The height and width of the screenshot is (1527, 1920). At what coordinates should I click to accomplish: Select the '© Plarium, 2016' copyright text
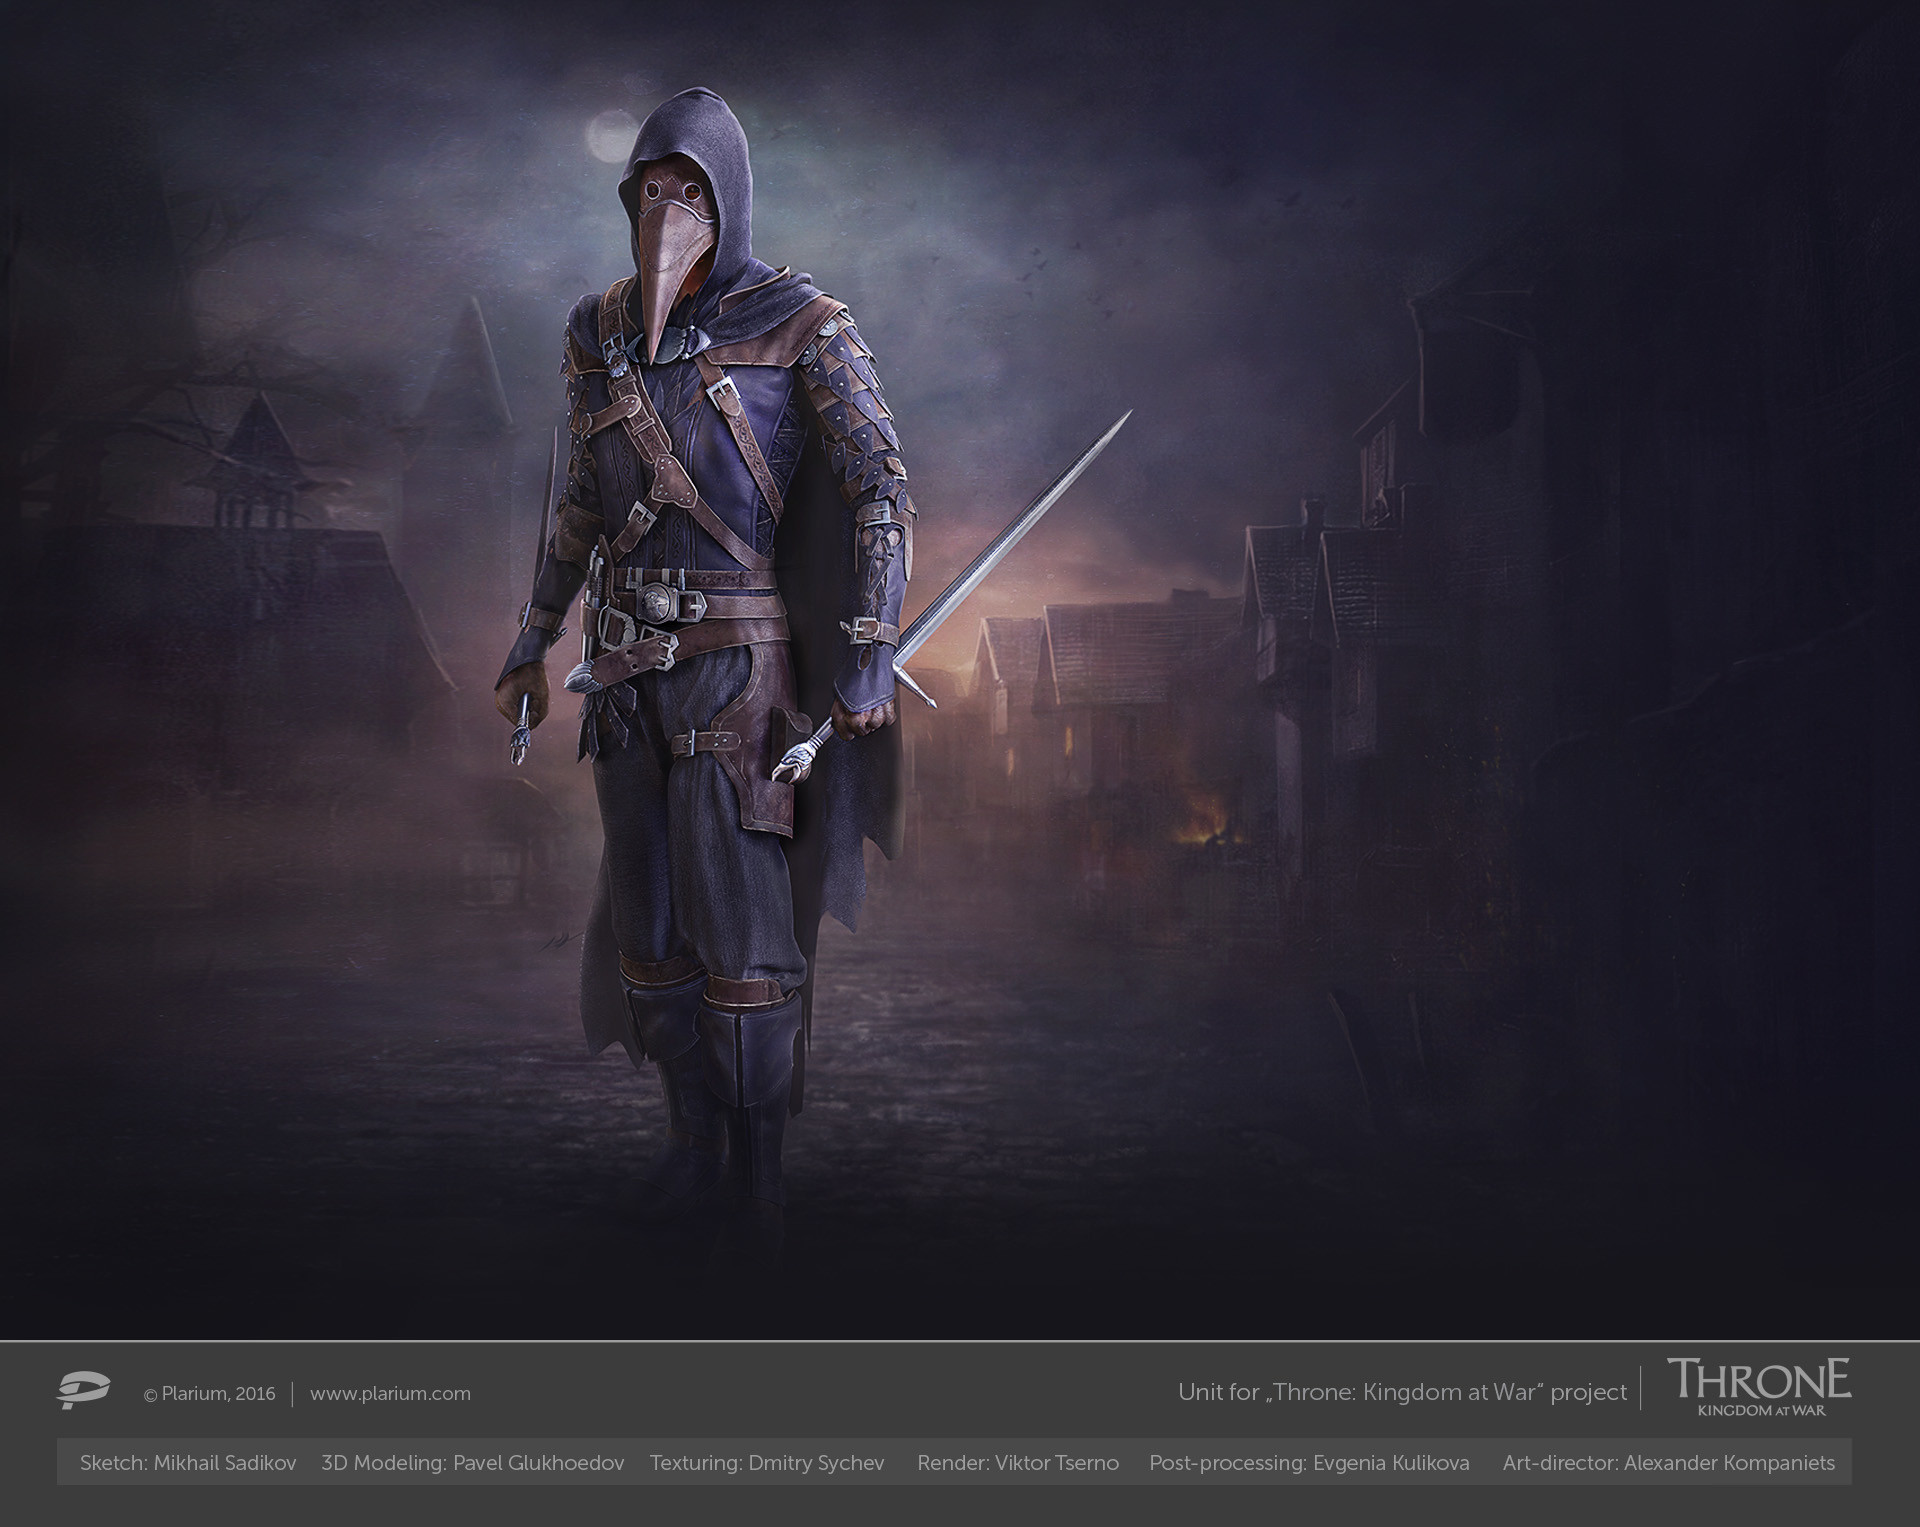coord(210,1394)
